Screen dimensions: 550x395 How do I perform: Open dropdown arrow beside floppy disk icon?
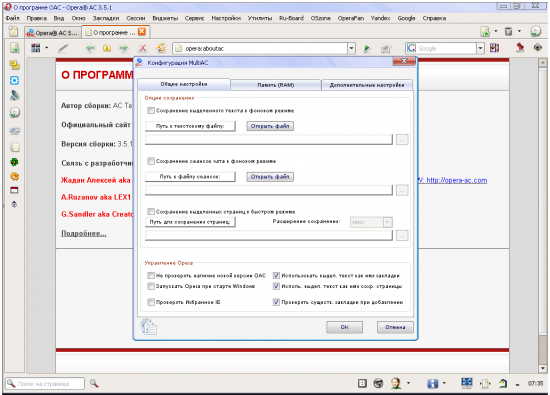coord(444,383)
